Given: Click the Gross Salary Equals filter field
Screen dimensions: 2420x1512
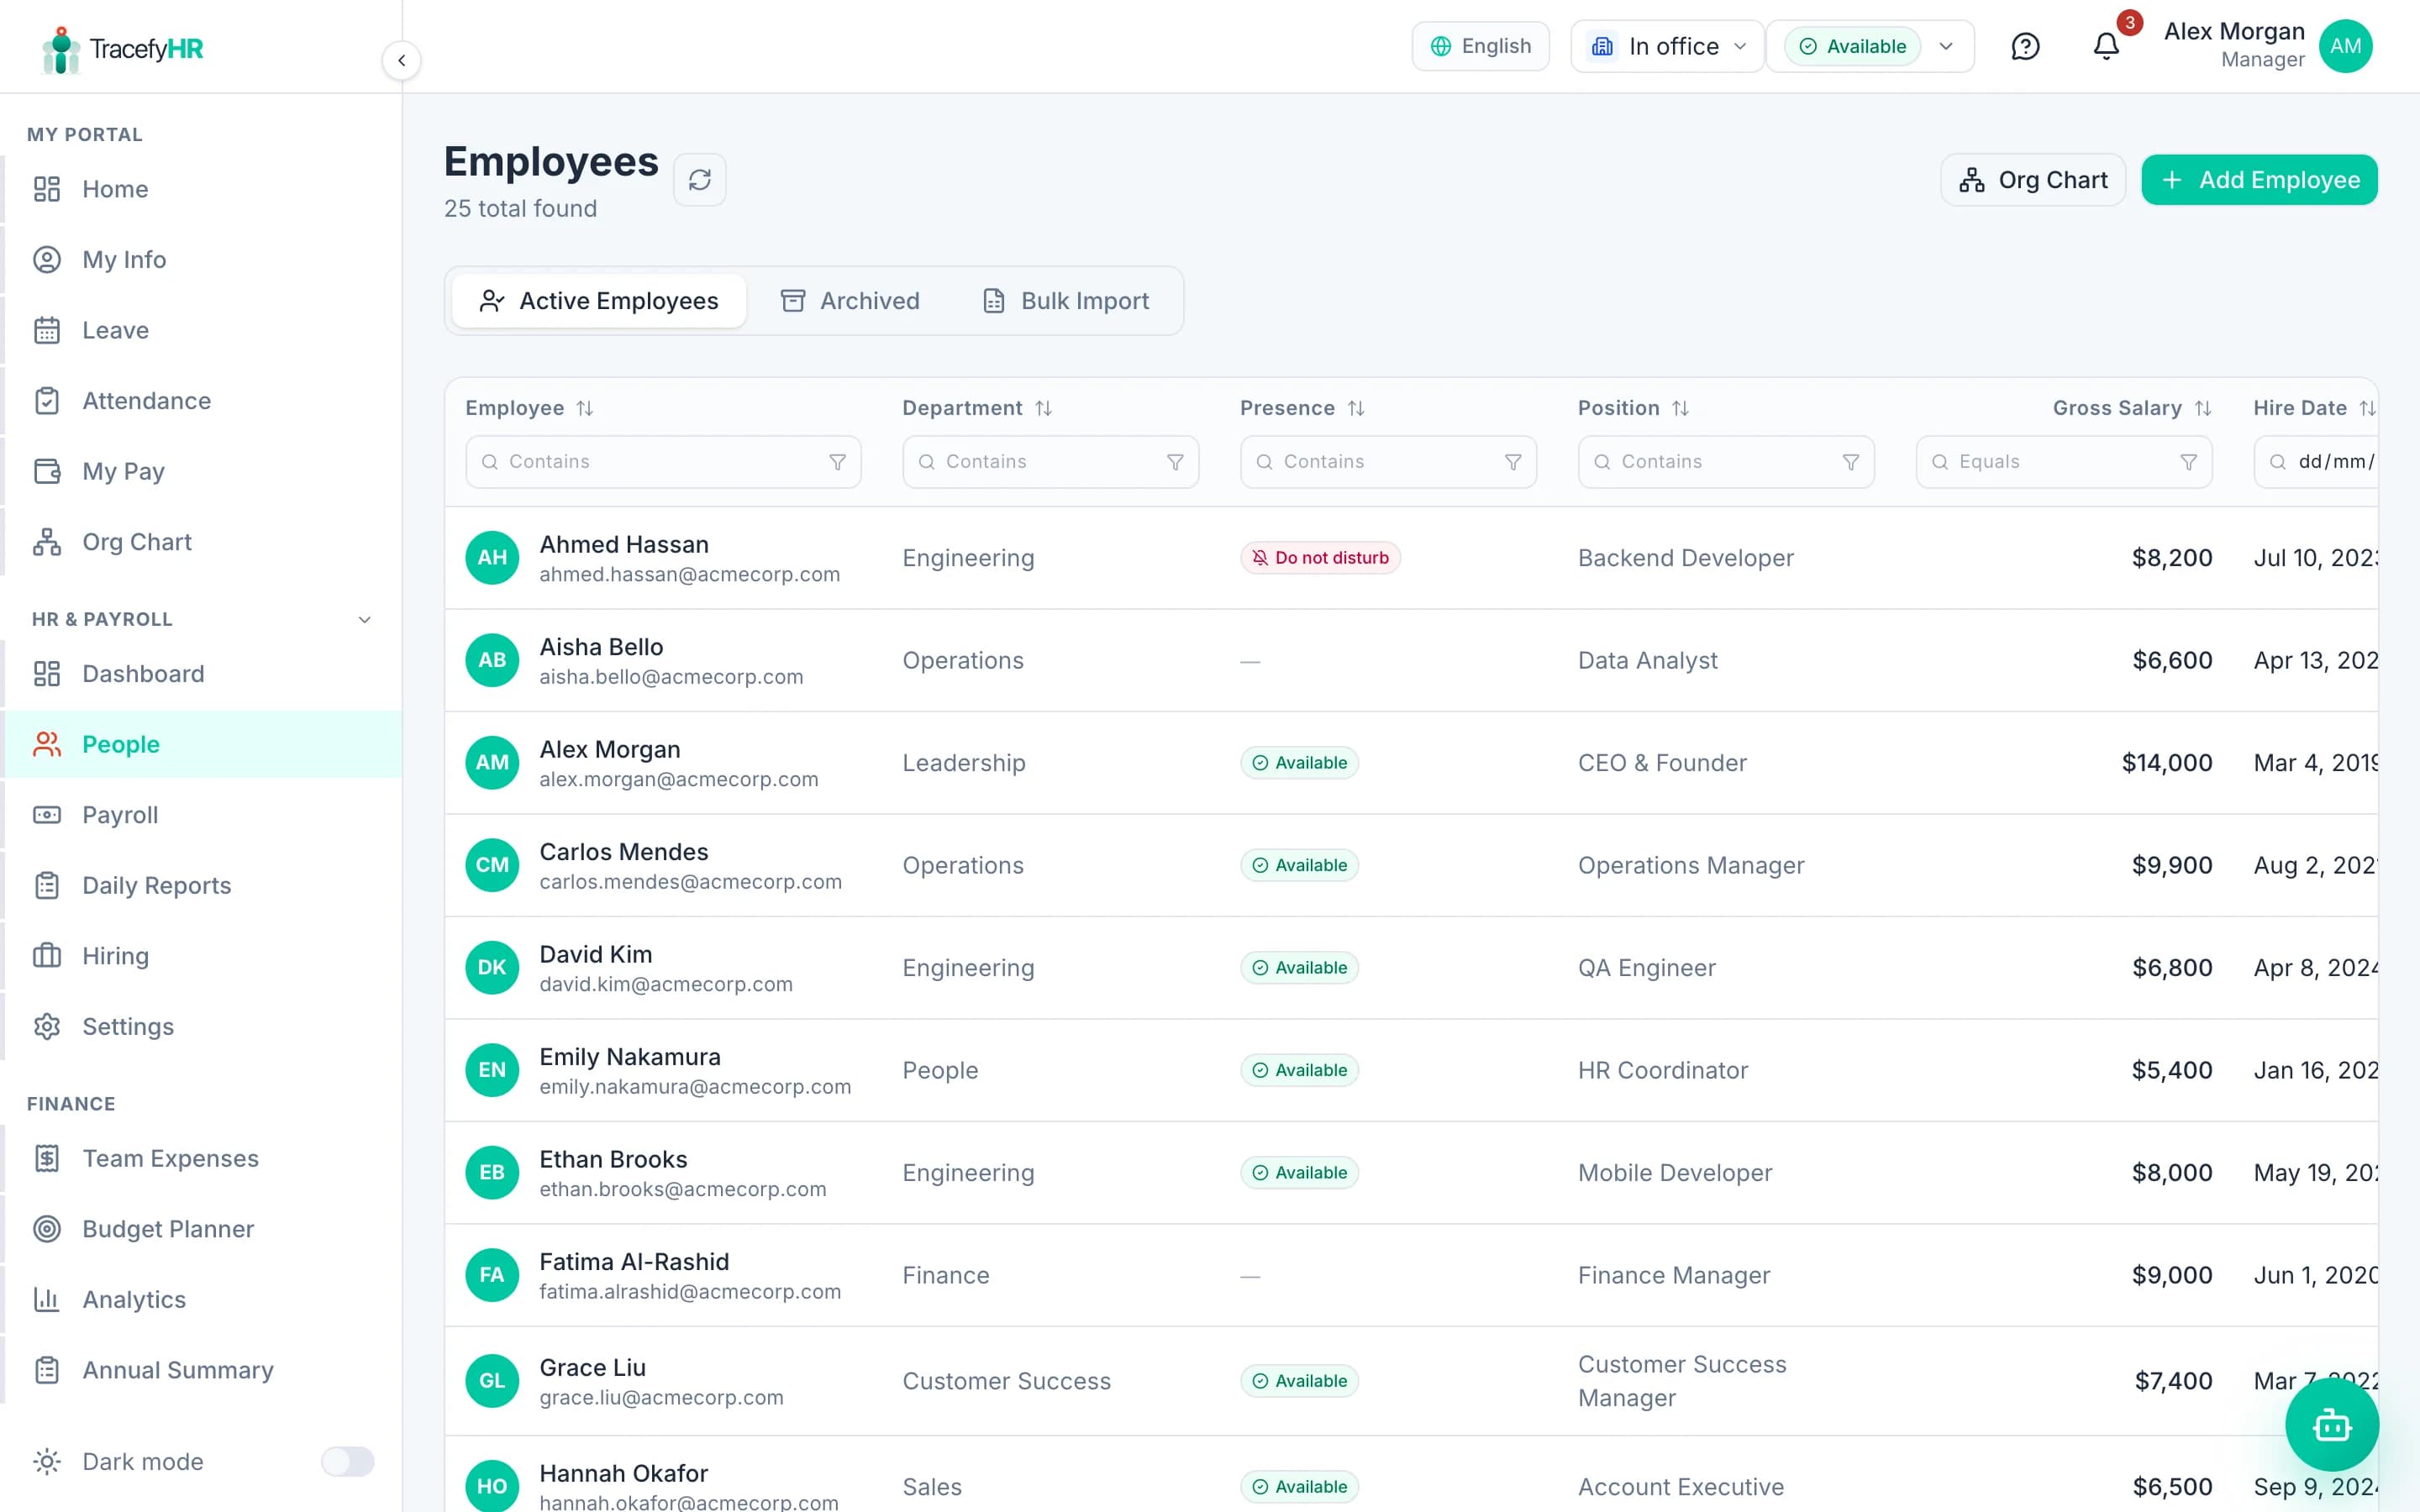Looking at the screenshot, I should click(x=2064, y=462).
